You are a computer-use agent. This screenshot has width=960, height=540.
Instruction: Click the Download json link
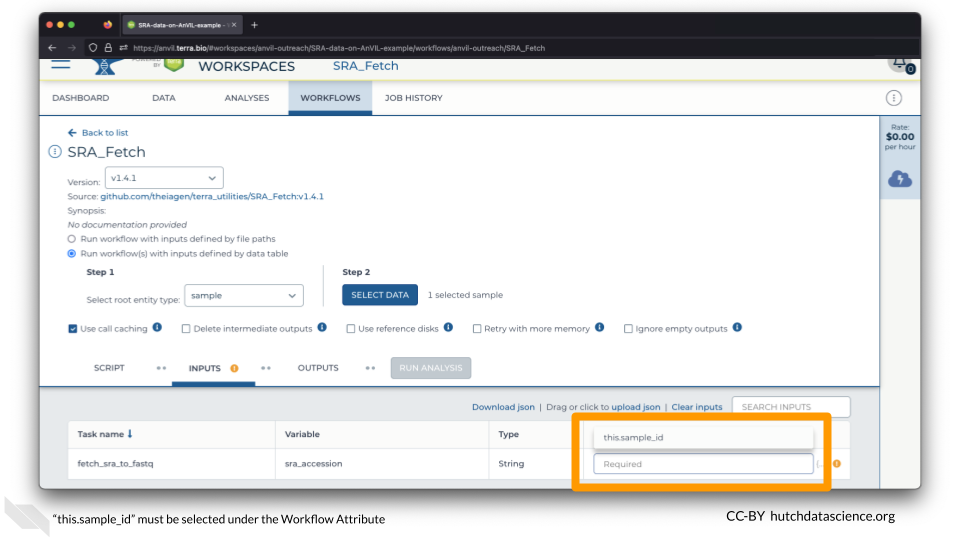503,407
